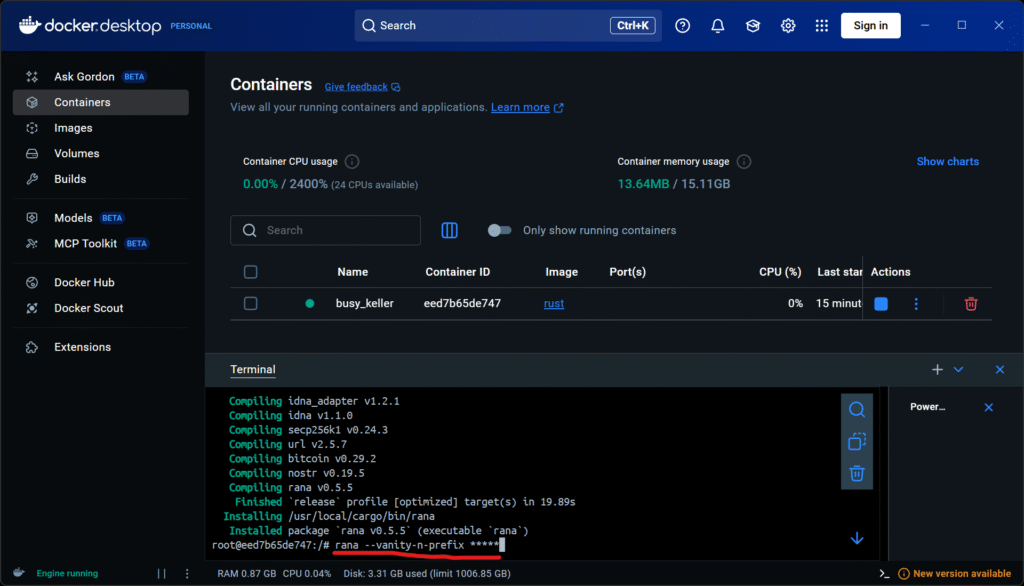Screen dimensions: 1024x586
Task: Open Images in the sidebar
Action: 73,128
